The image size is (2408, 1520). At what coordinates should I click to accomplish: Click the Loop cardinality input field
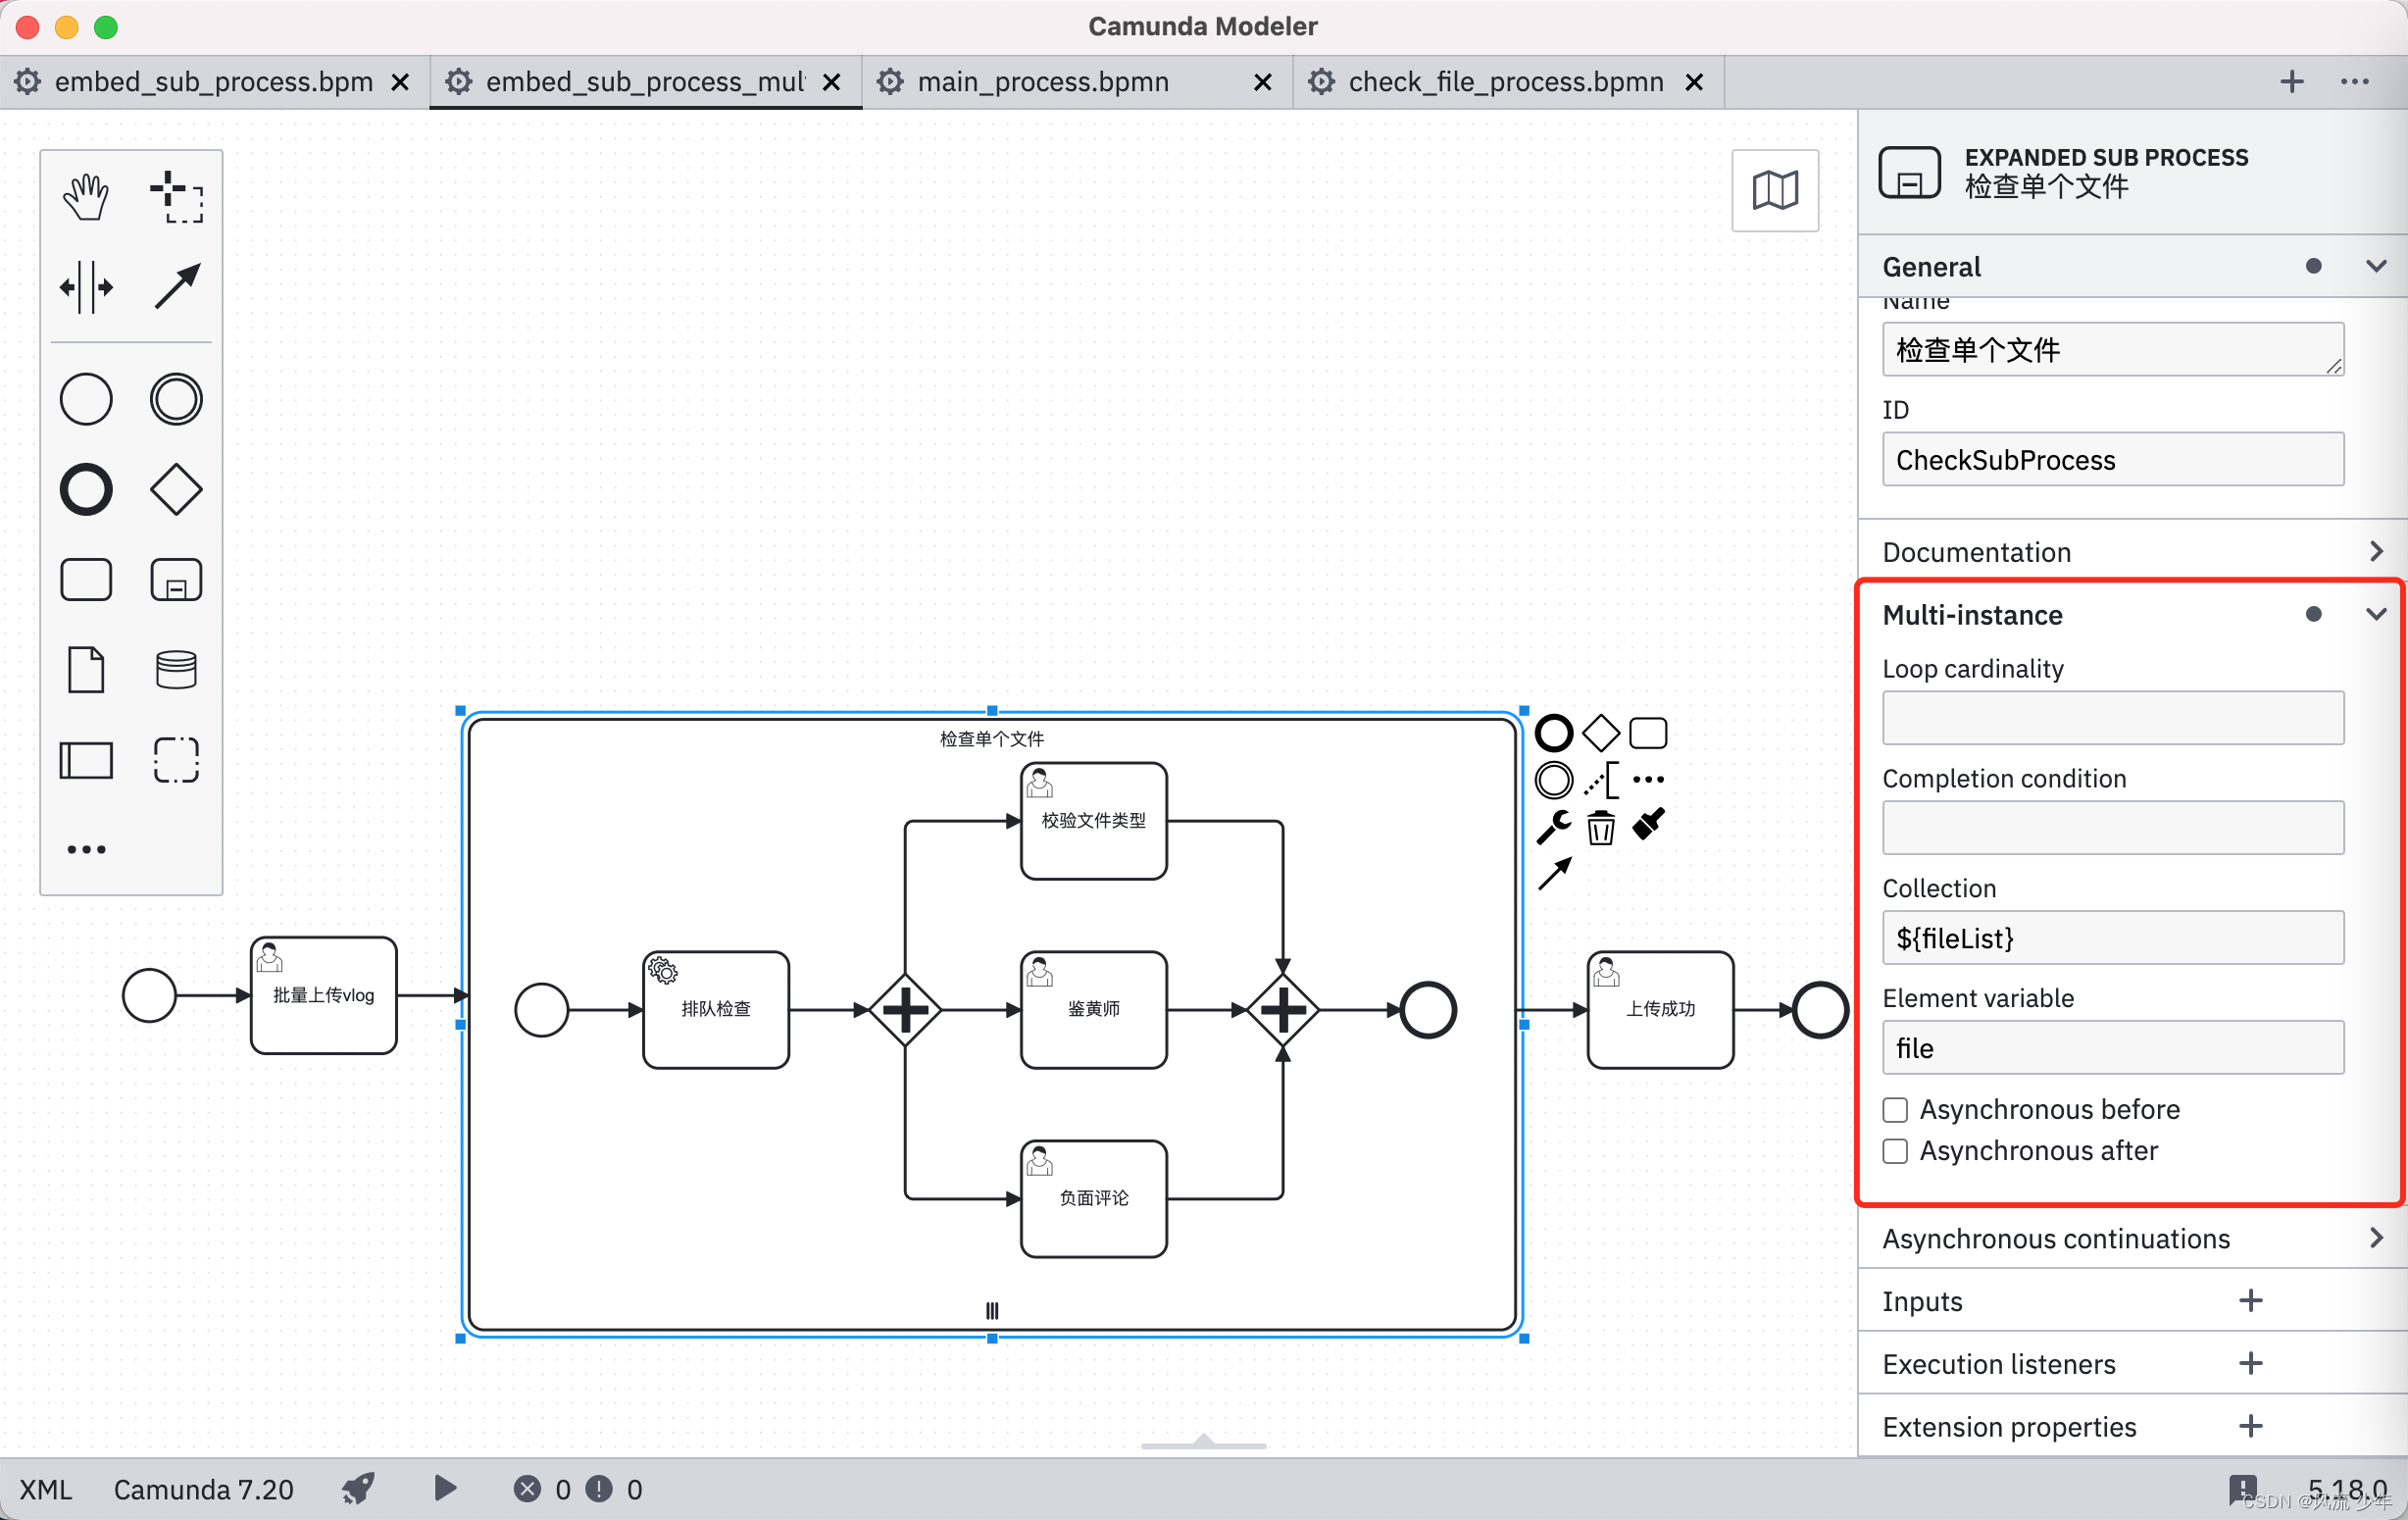click(x=2112, y=717)
